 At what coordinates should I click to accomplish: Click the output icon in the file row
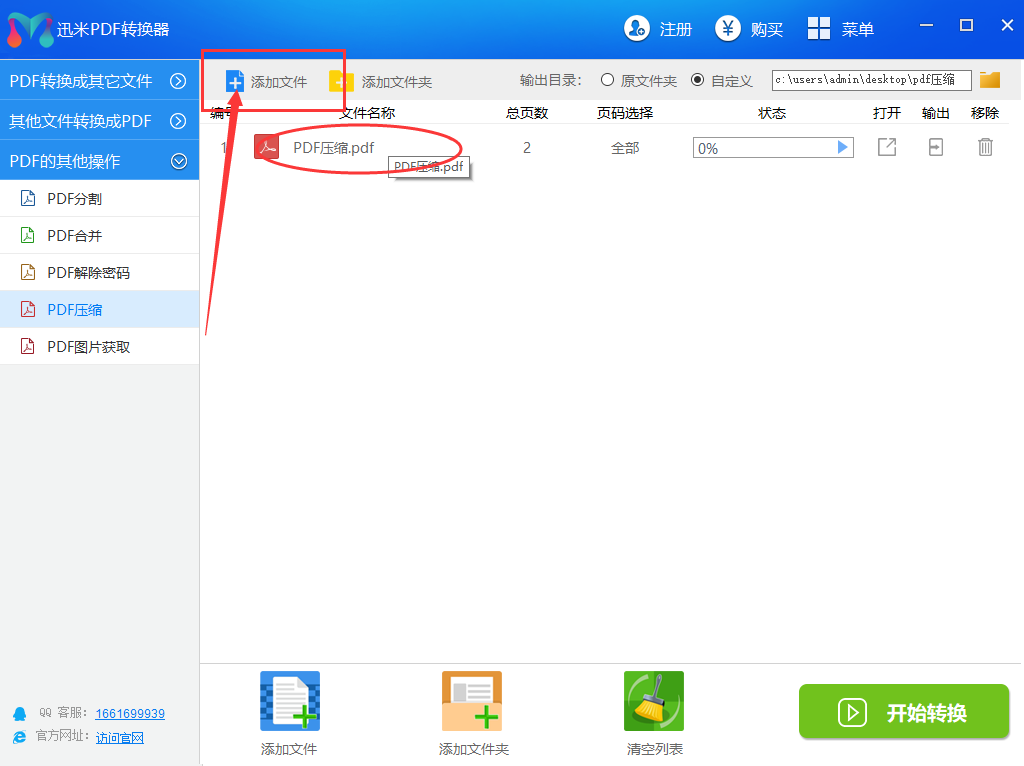pos(935,148)
